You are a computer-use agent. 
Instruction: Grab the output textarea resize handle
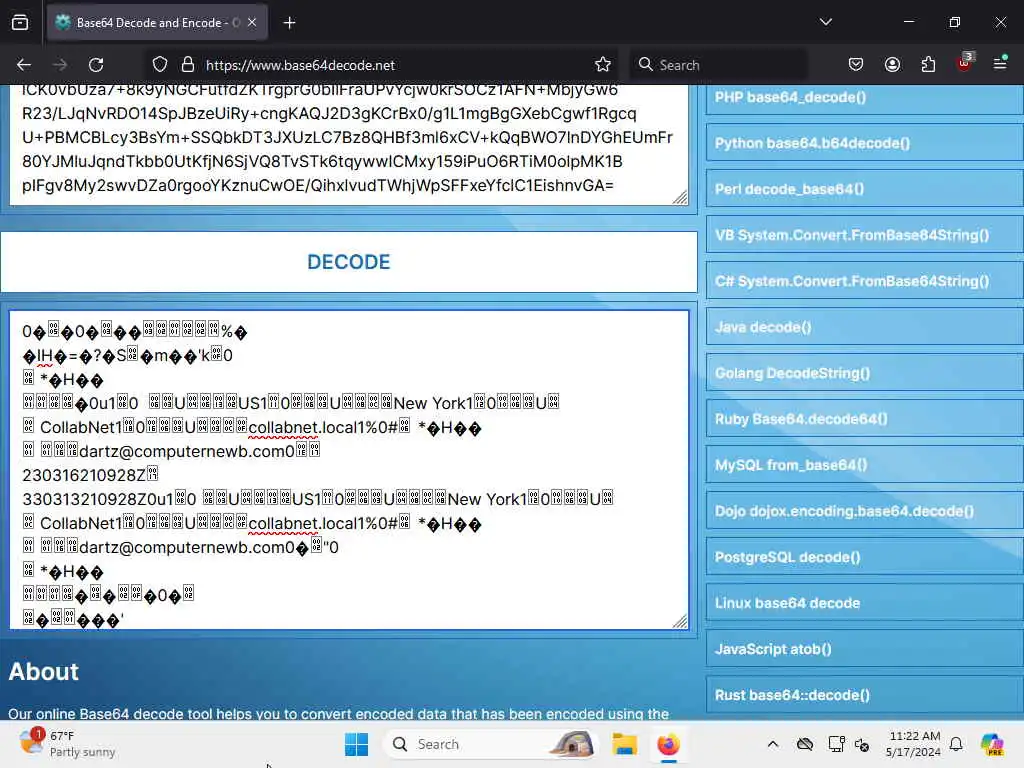click(x=680, y=621)
